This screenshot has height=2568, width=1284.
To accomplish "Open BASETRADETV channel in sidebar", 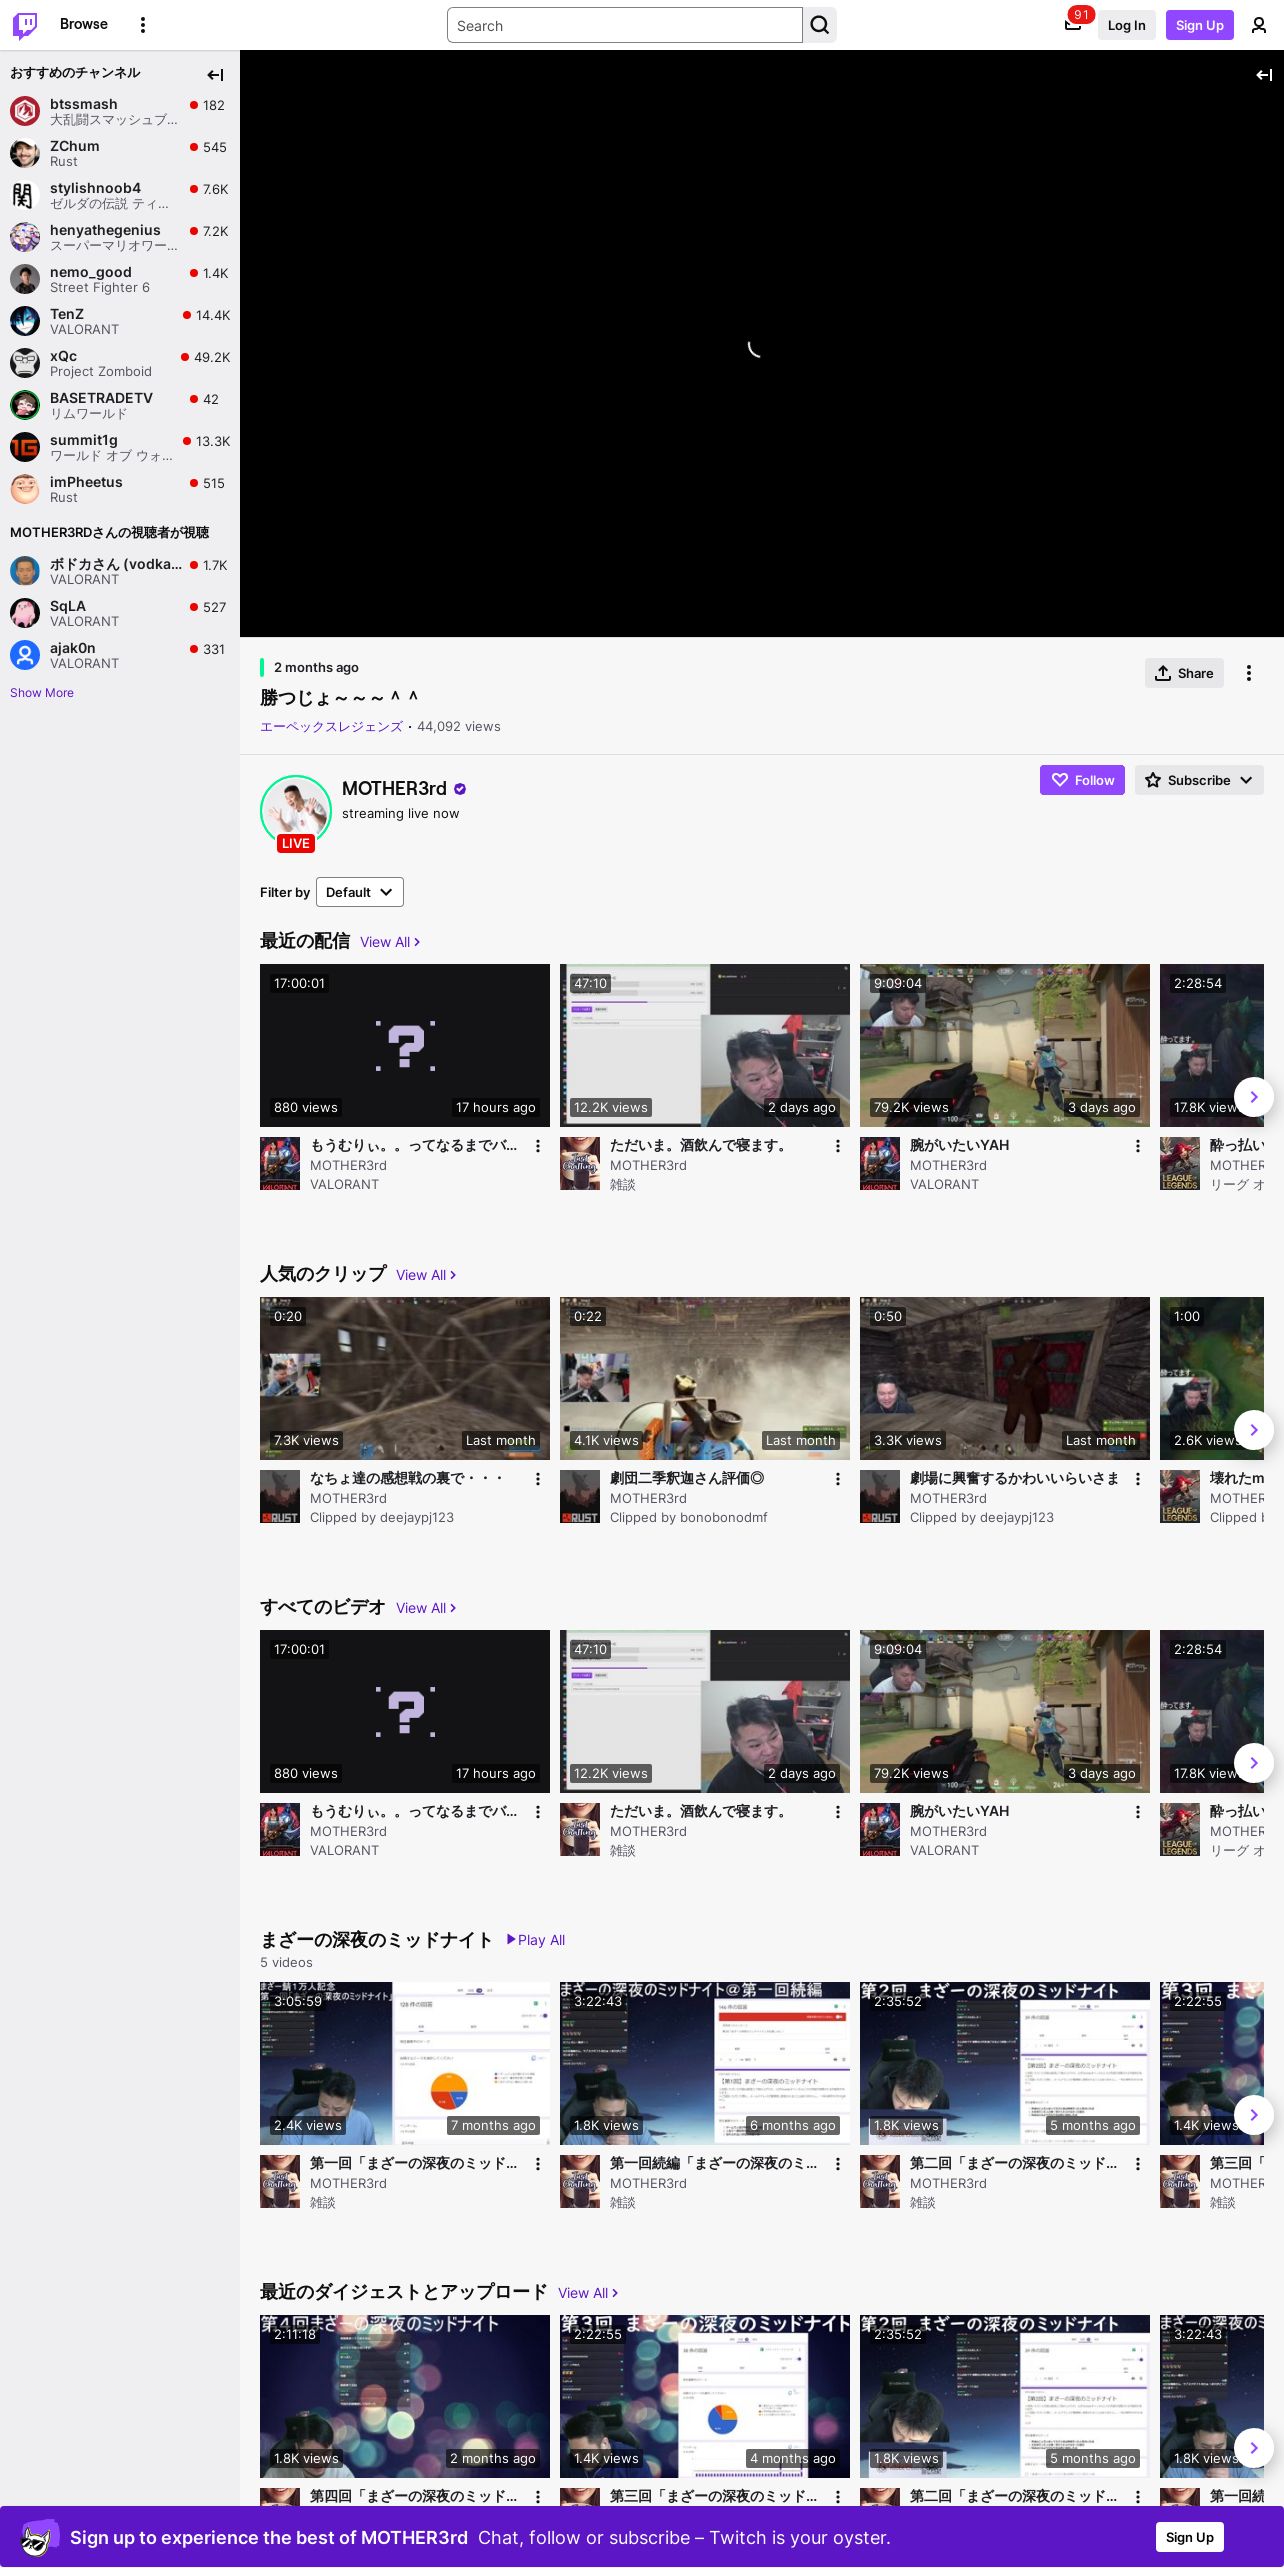I will pyautogui.click(x=120, y=405).
